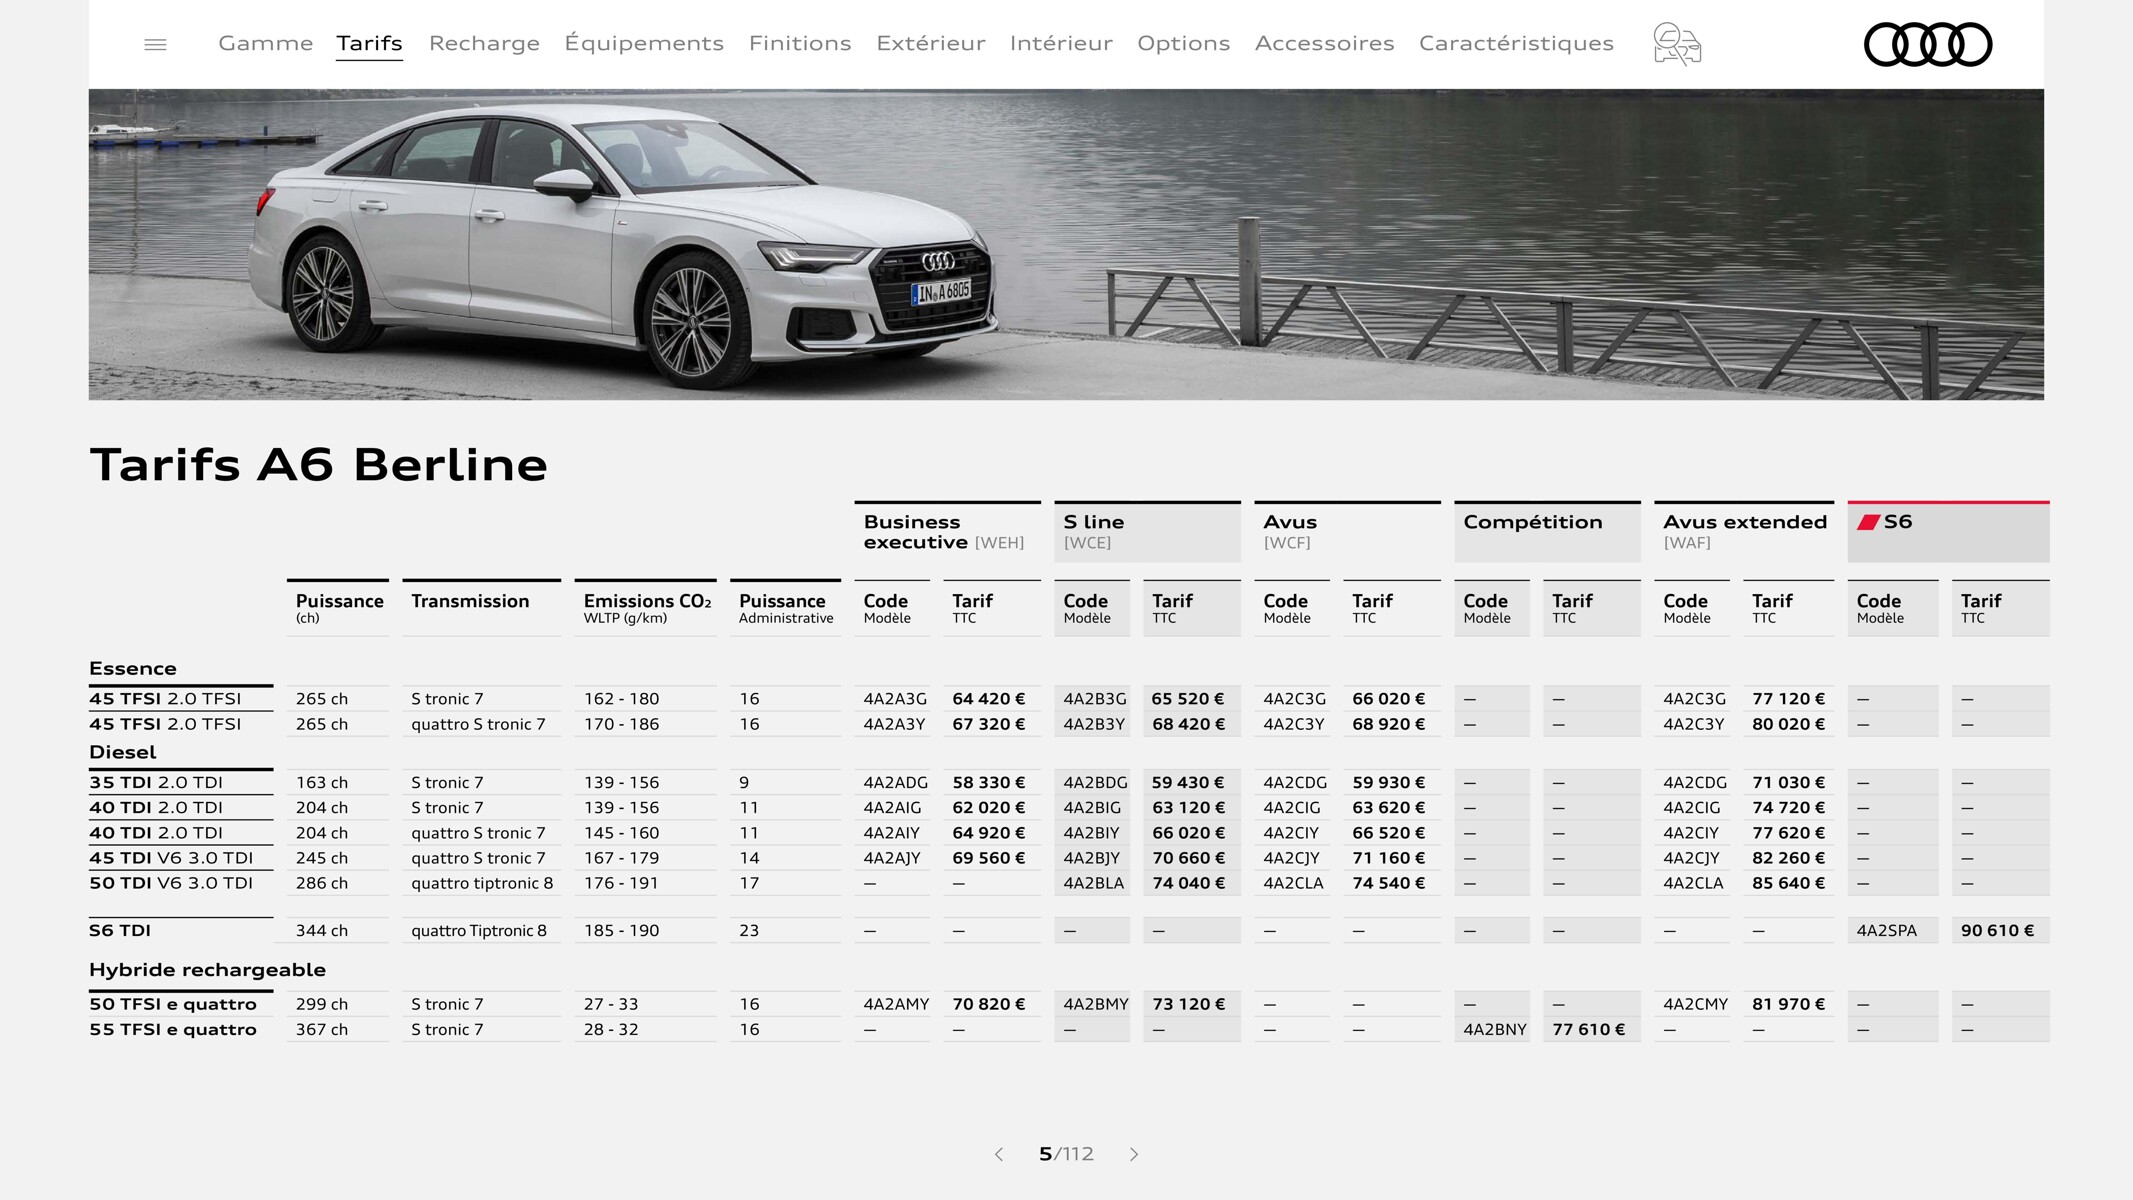Click model code 4A2AJY
This screenshot has width=2133, height=1200.
tap(892, 858)
